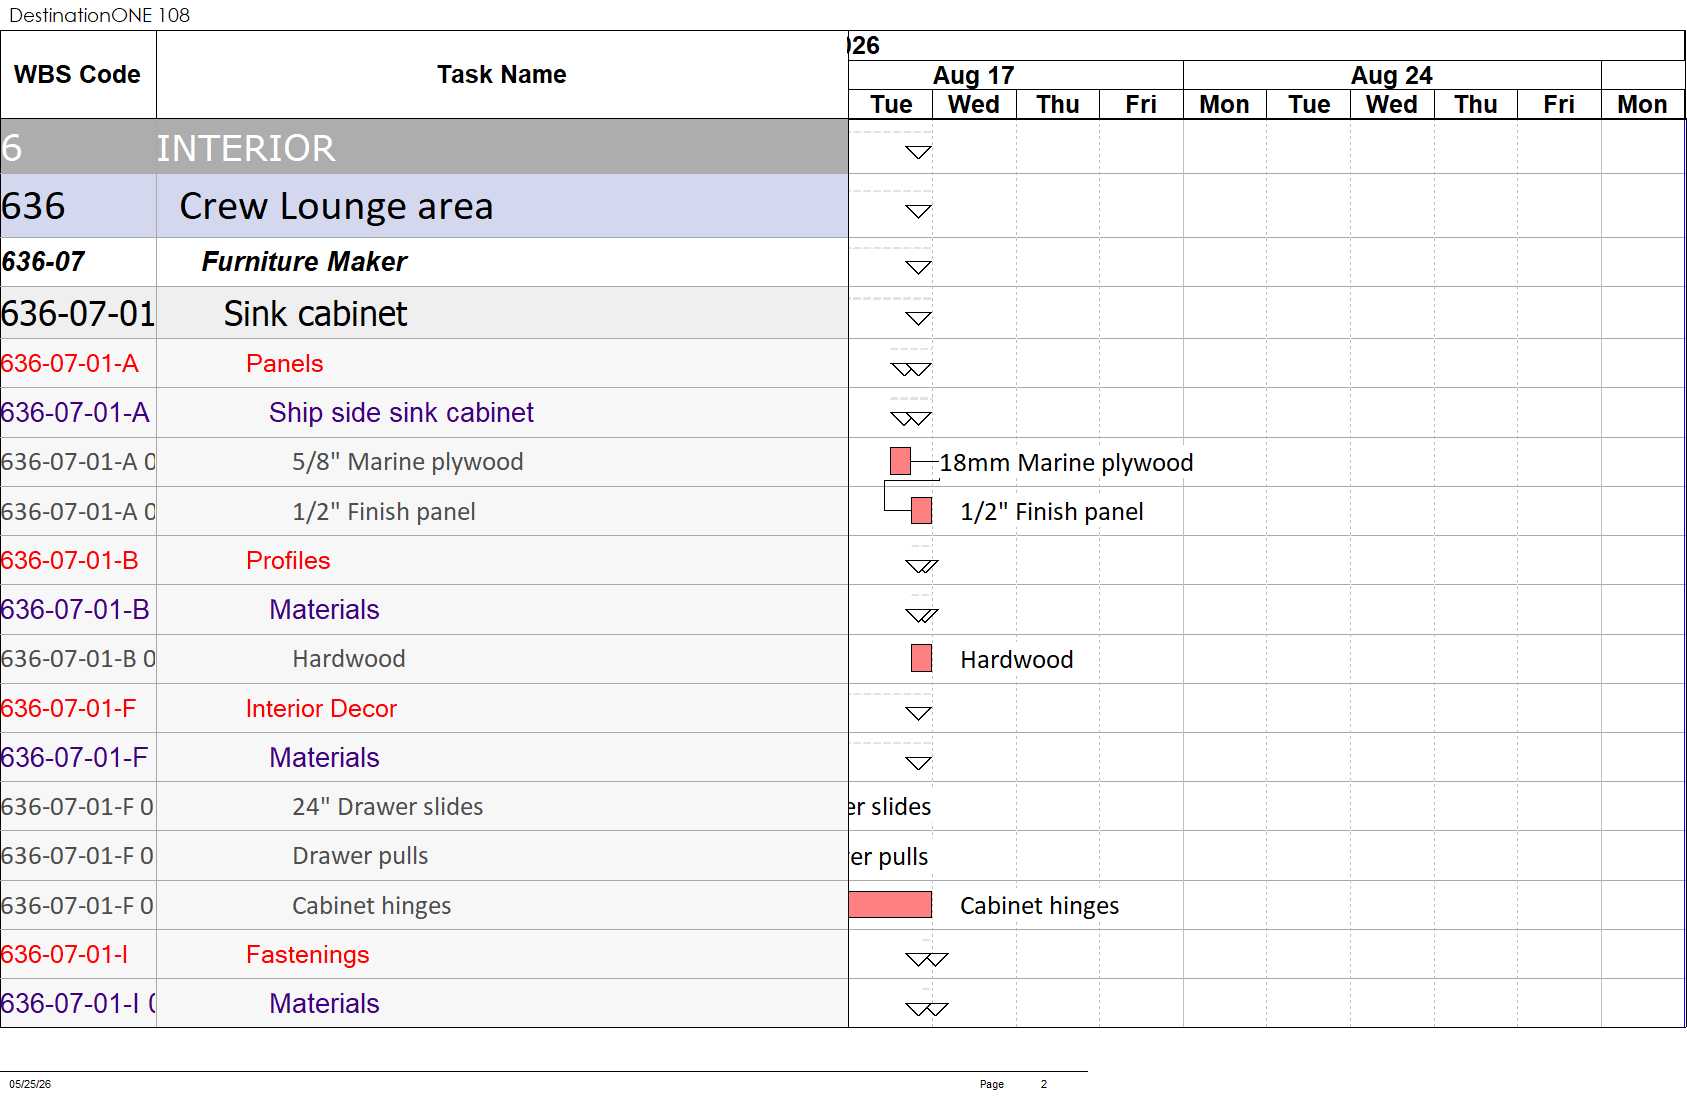
Task: Select the Furniture Maker row
Action: tap(424, 262)
